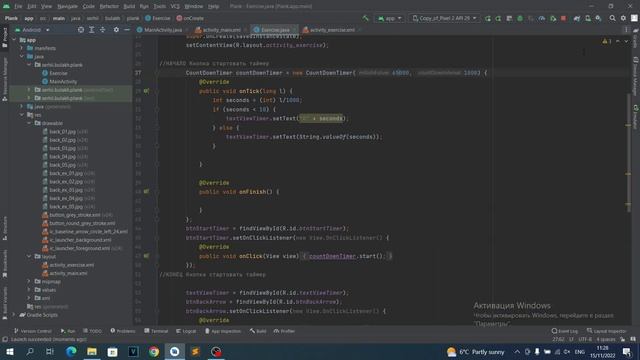The image size is (640, 360).
Task: Open Version Control tool window
Action: (33, 331)
